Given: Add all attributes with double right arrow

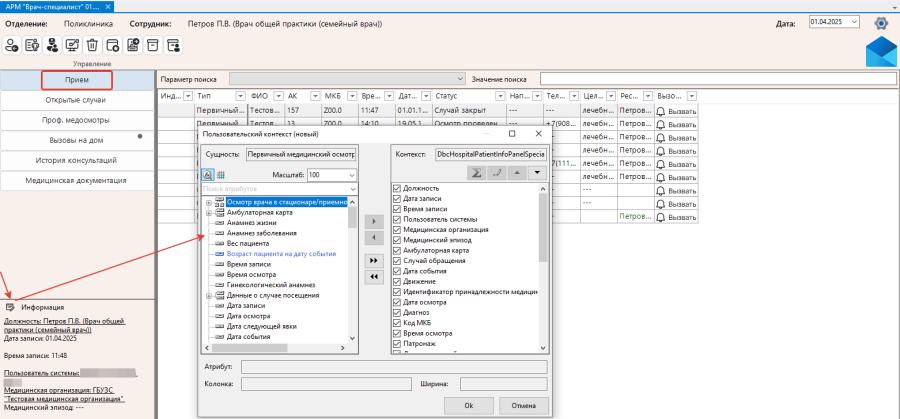Looking at the screenshot, I should (374, 261).
